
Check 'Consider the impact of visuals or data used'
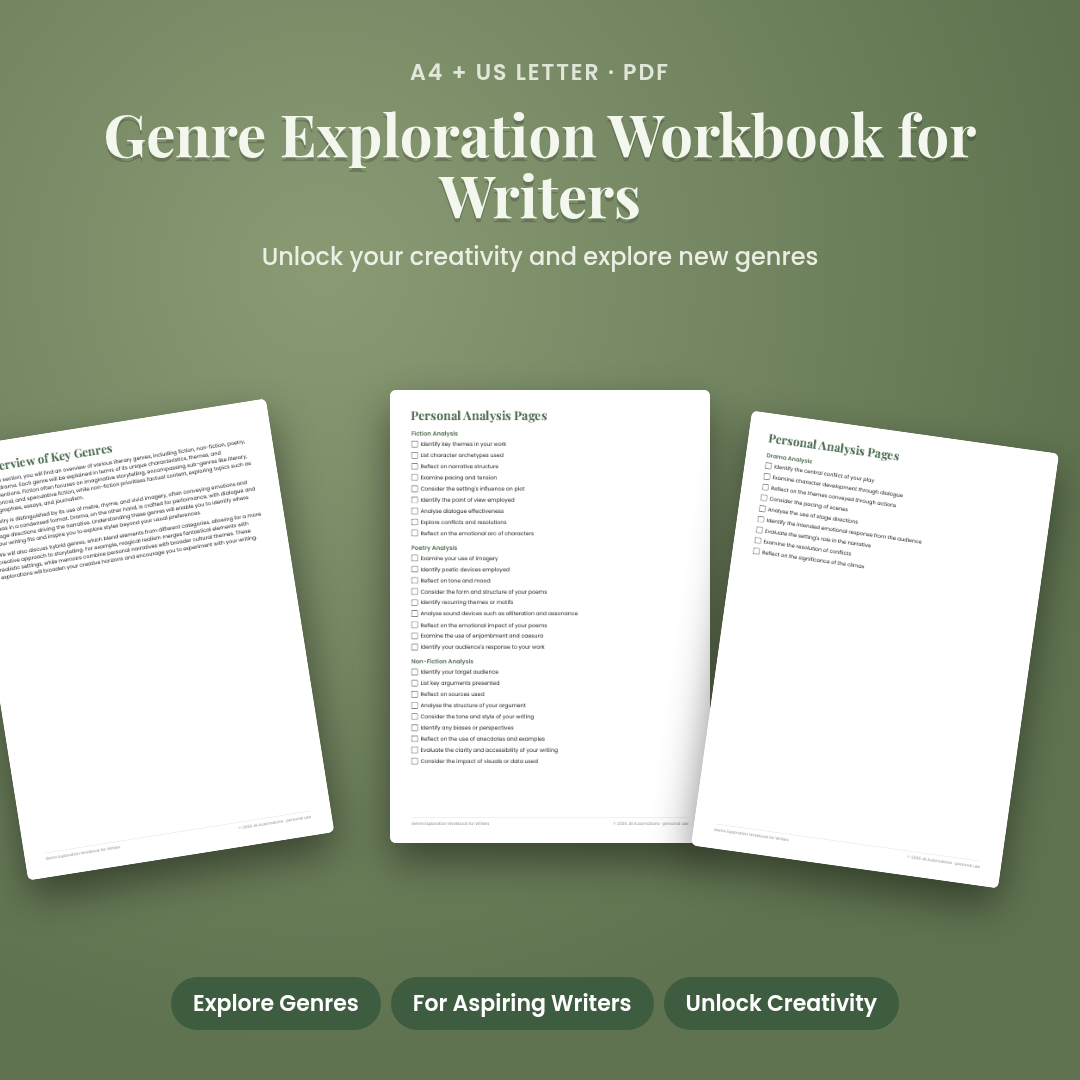click(415, 761)
